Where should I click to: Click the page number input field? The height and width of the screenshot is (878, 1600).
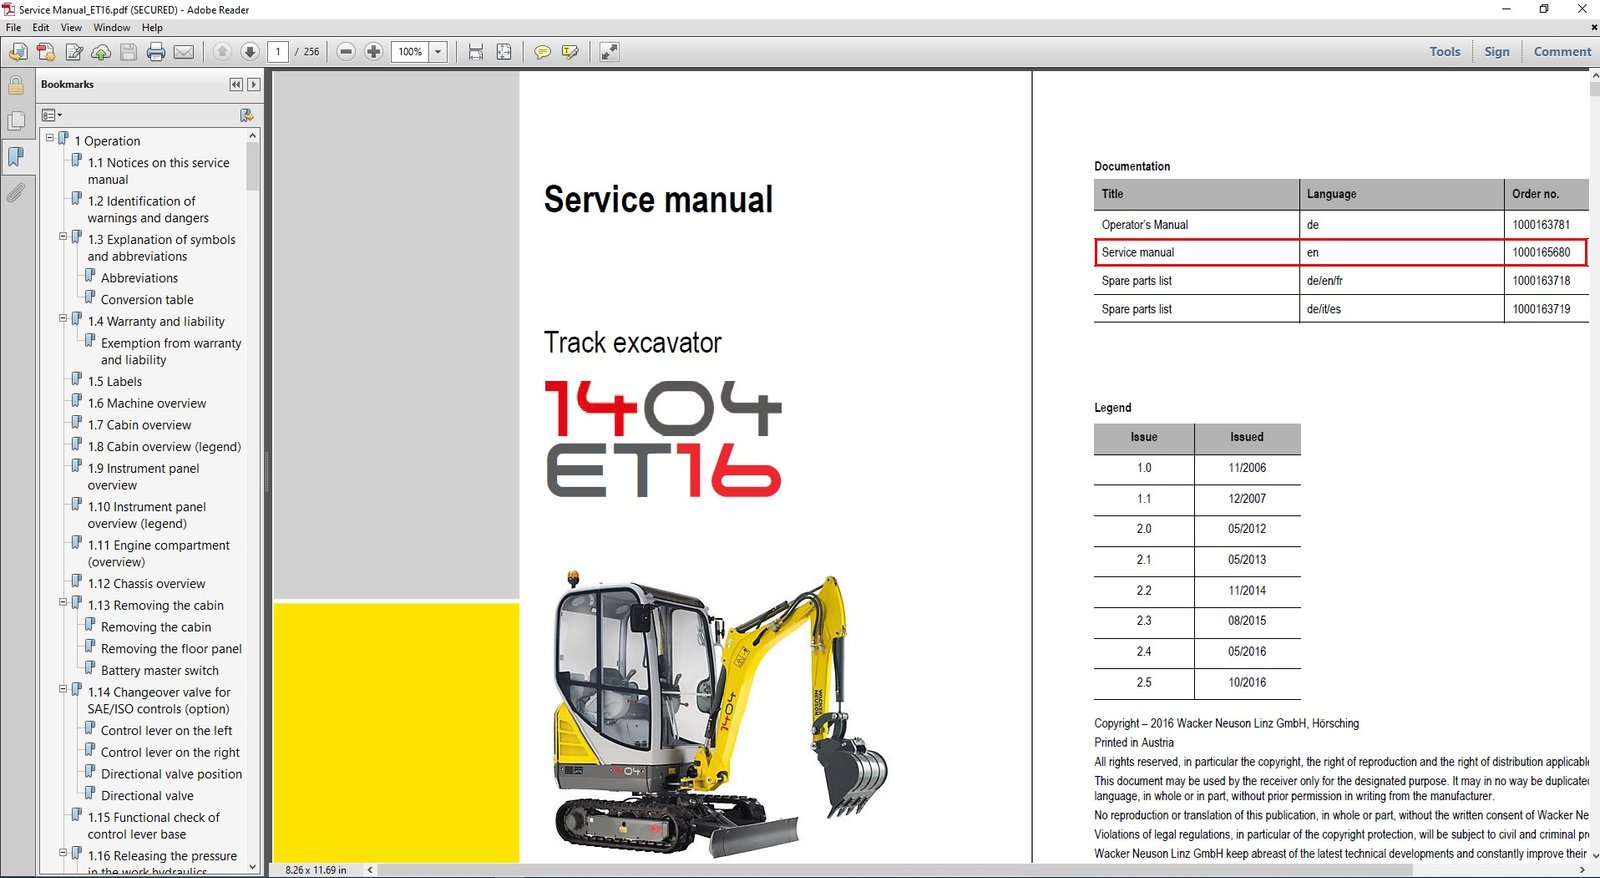point(278,52)
